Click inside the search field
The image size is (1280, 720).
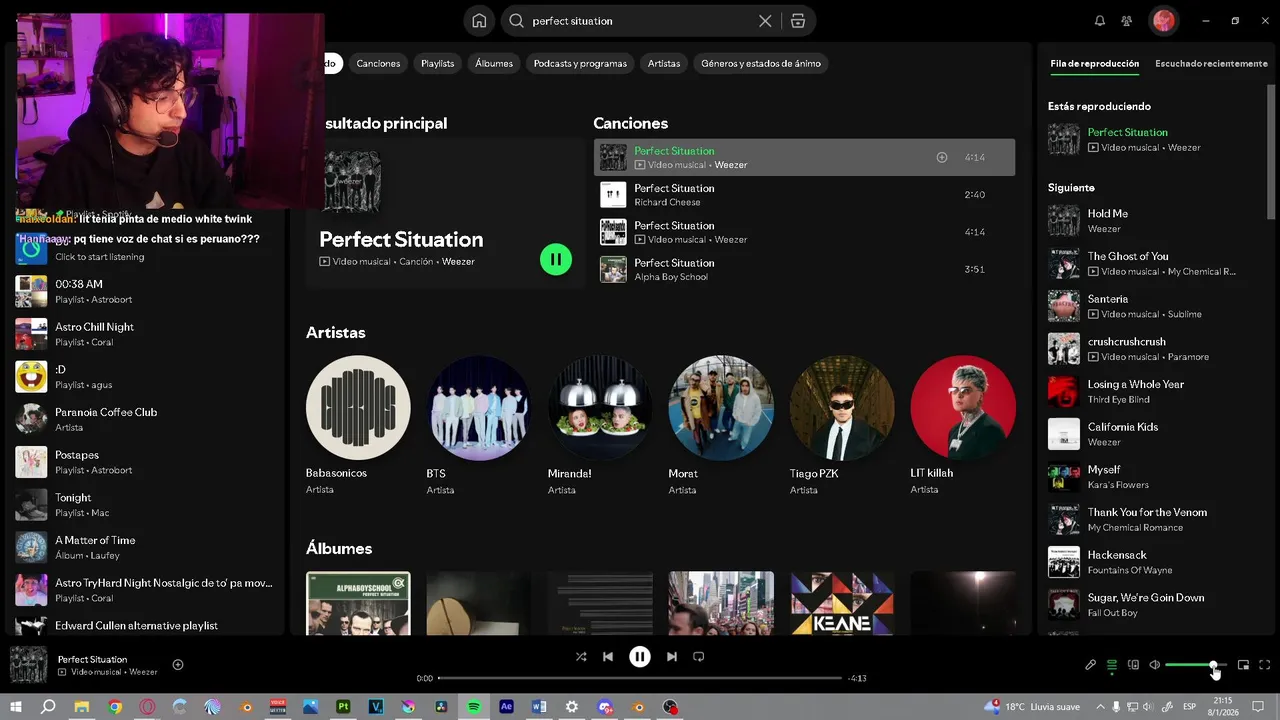point(640,21)
